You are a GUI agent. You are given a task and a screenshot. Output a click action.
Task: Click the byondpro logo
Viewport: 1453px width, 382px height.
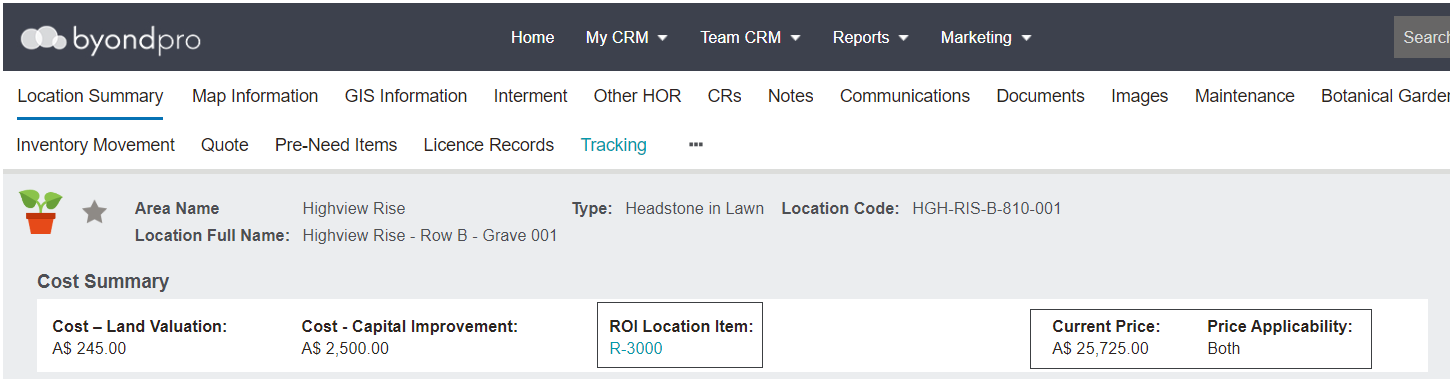pos(111,38)
